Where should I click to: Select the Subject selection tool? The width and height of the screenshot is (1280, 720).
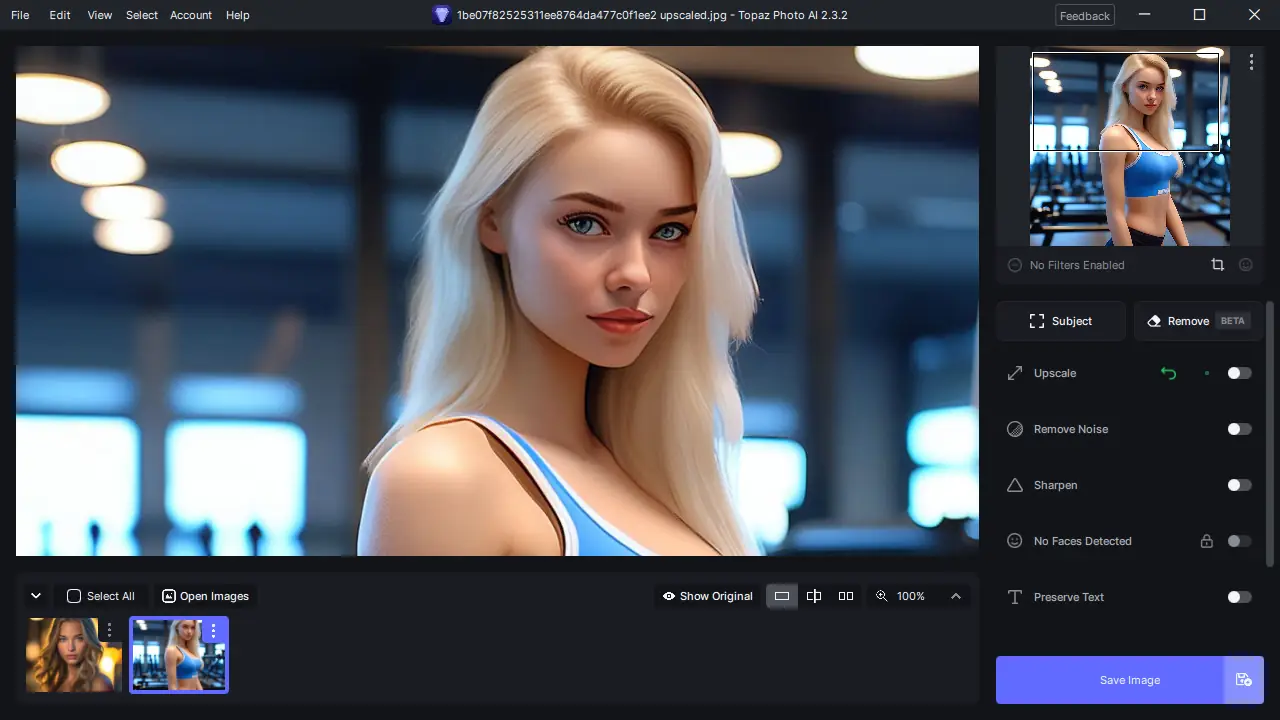point(1060,321)
